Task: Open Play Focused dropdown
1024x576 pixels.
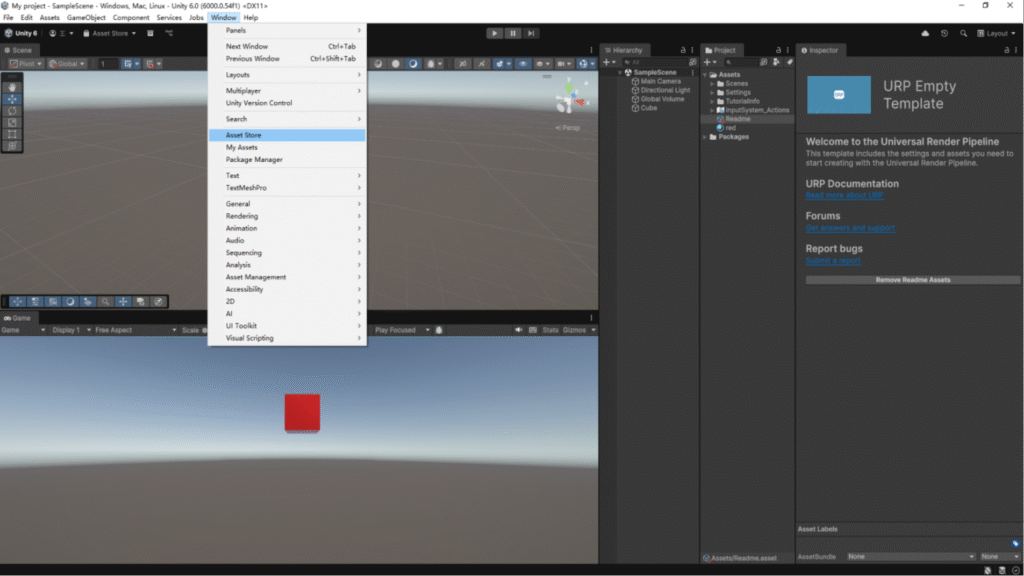Action: [x=402, y=330]
